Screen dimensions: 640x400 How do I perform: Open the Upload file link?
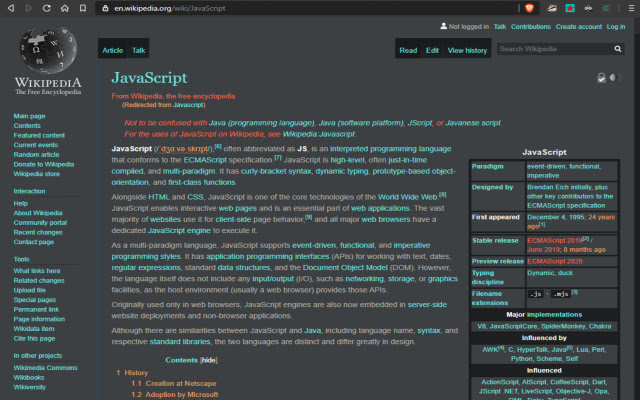pos(29,290)
